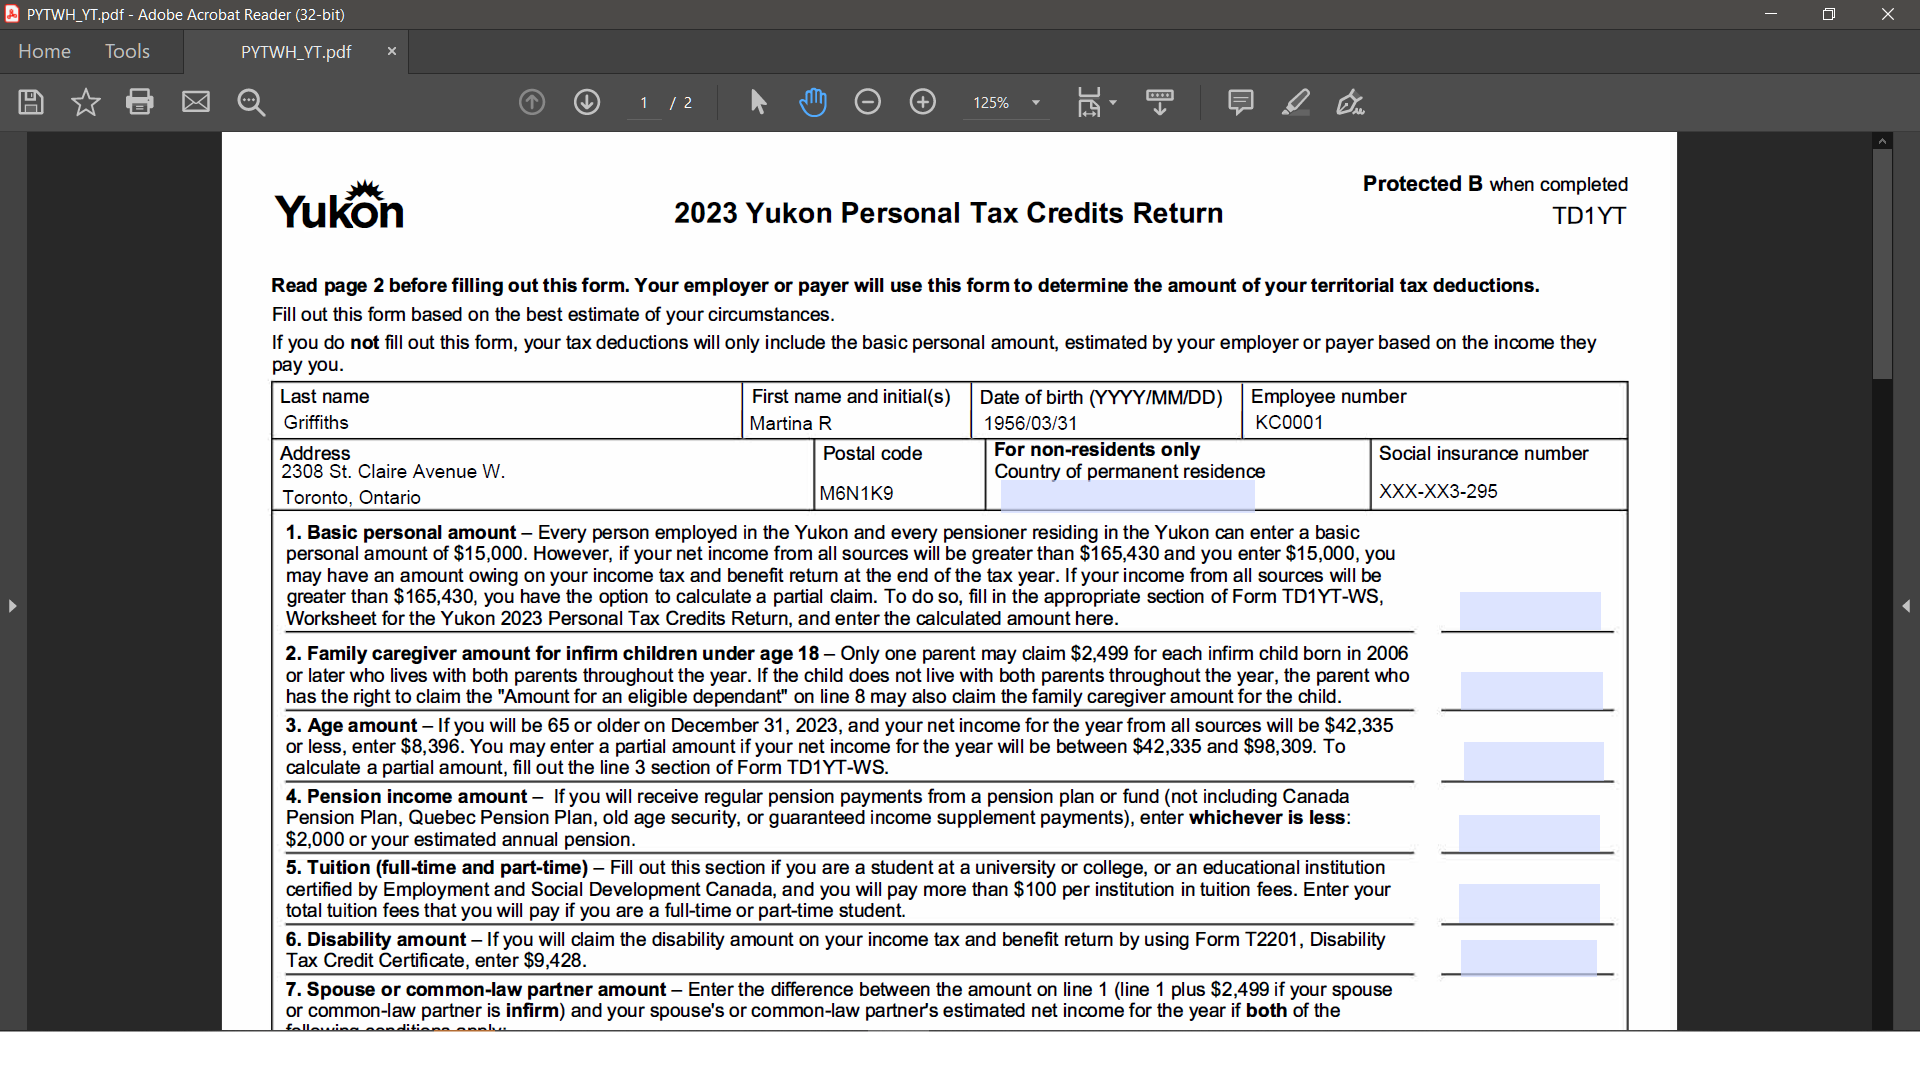This screenshot has height=1080, width=1920.
Task: Go to next page arrow
Action: point(587,102)
